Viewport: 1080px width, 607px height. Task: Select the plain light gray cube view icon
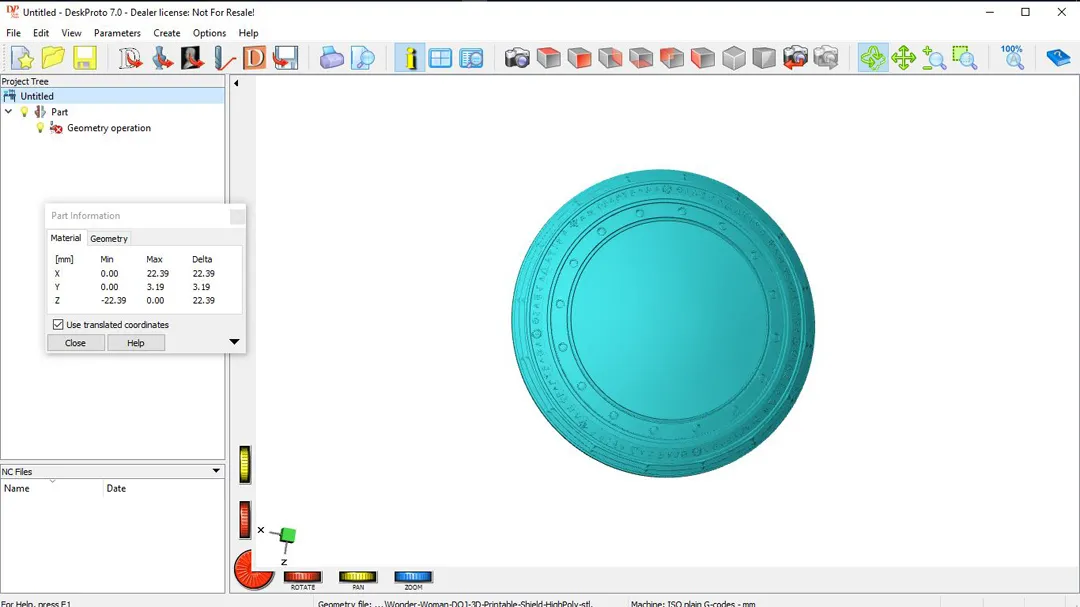[734, 58]
